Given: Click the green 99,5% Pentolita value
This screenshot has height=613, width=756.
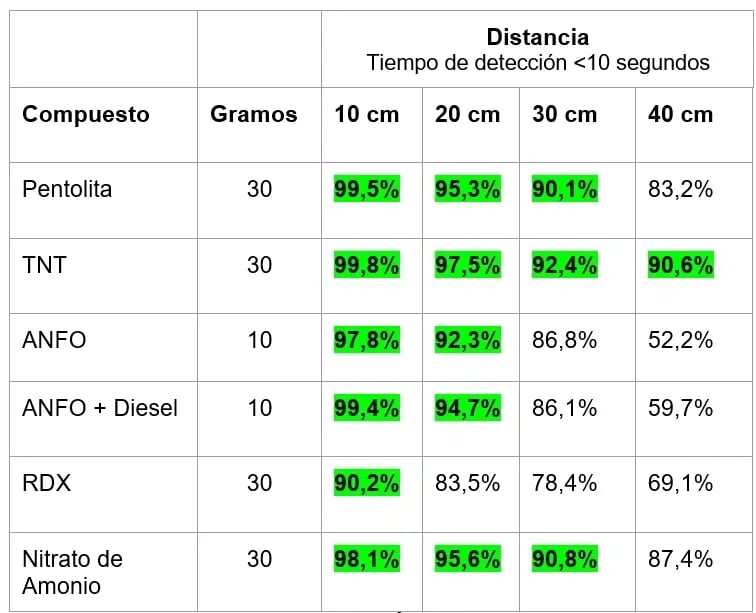Looking at the screenshot, I should coord(367,189).
